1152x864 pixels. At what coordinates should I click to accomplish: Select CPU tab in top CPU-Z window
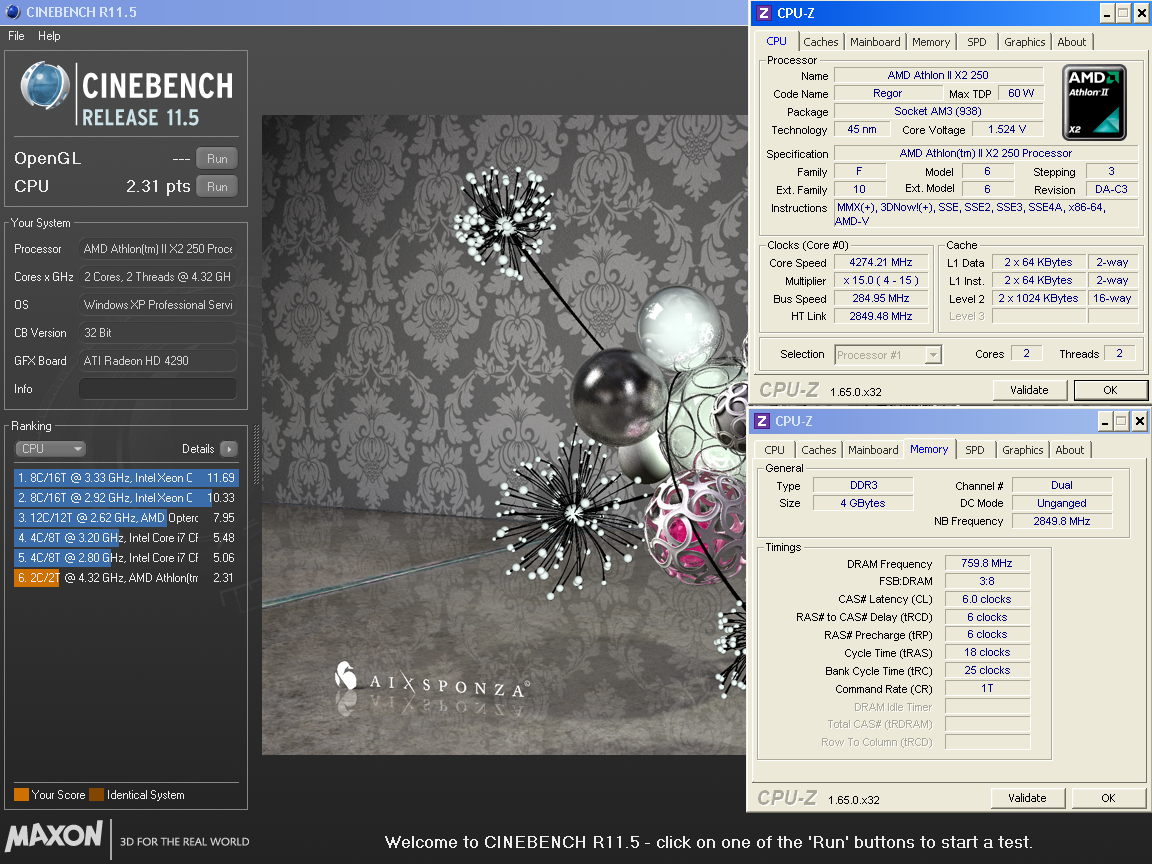pyautogui.click(x=777, y=41)
